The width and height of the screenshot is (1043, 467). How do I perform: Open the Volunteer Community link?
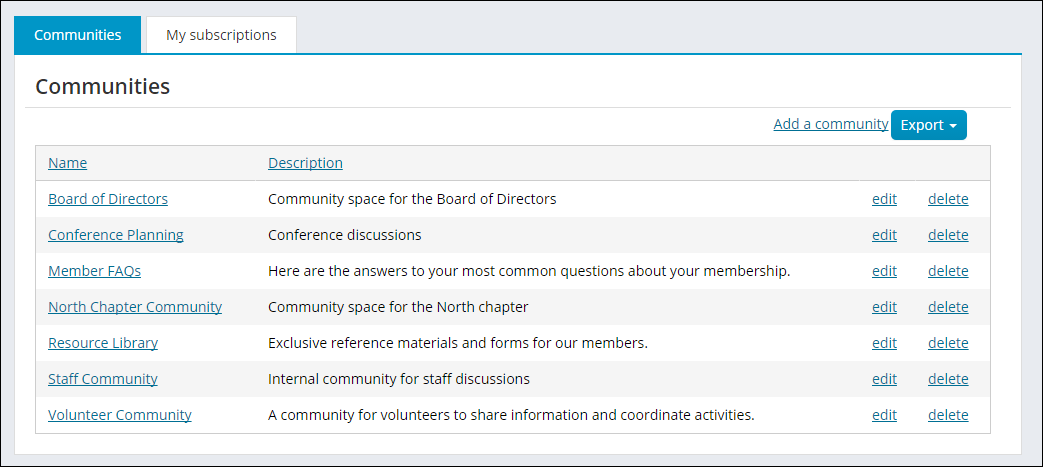[x=120, y=414]
